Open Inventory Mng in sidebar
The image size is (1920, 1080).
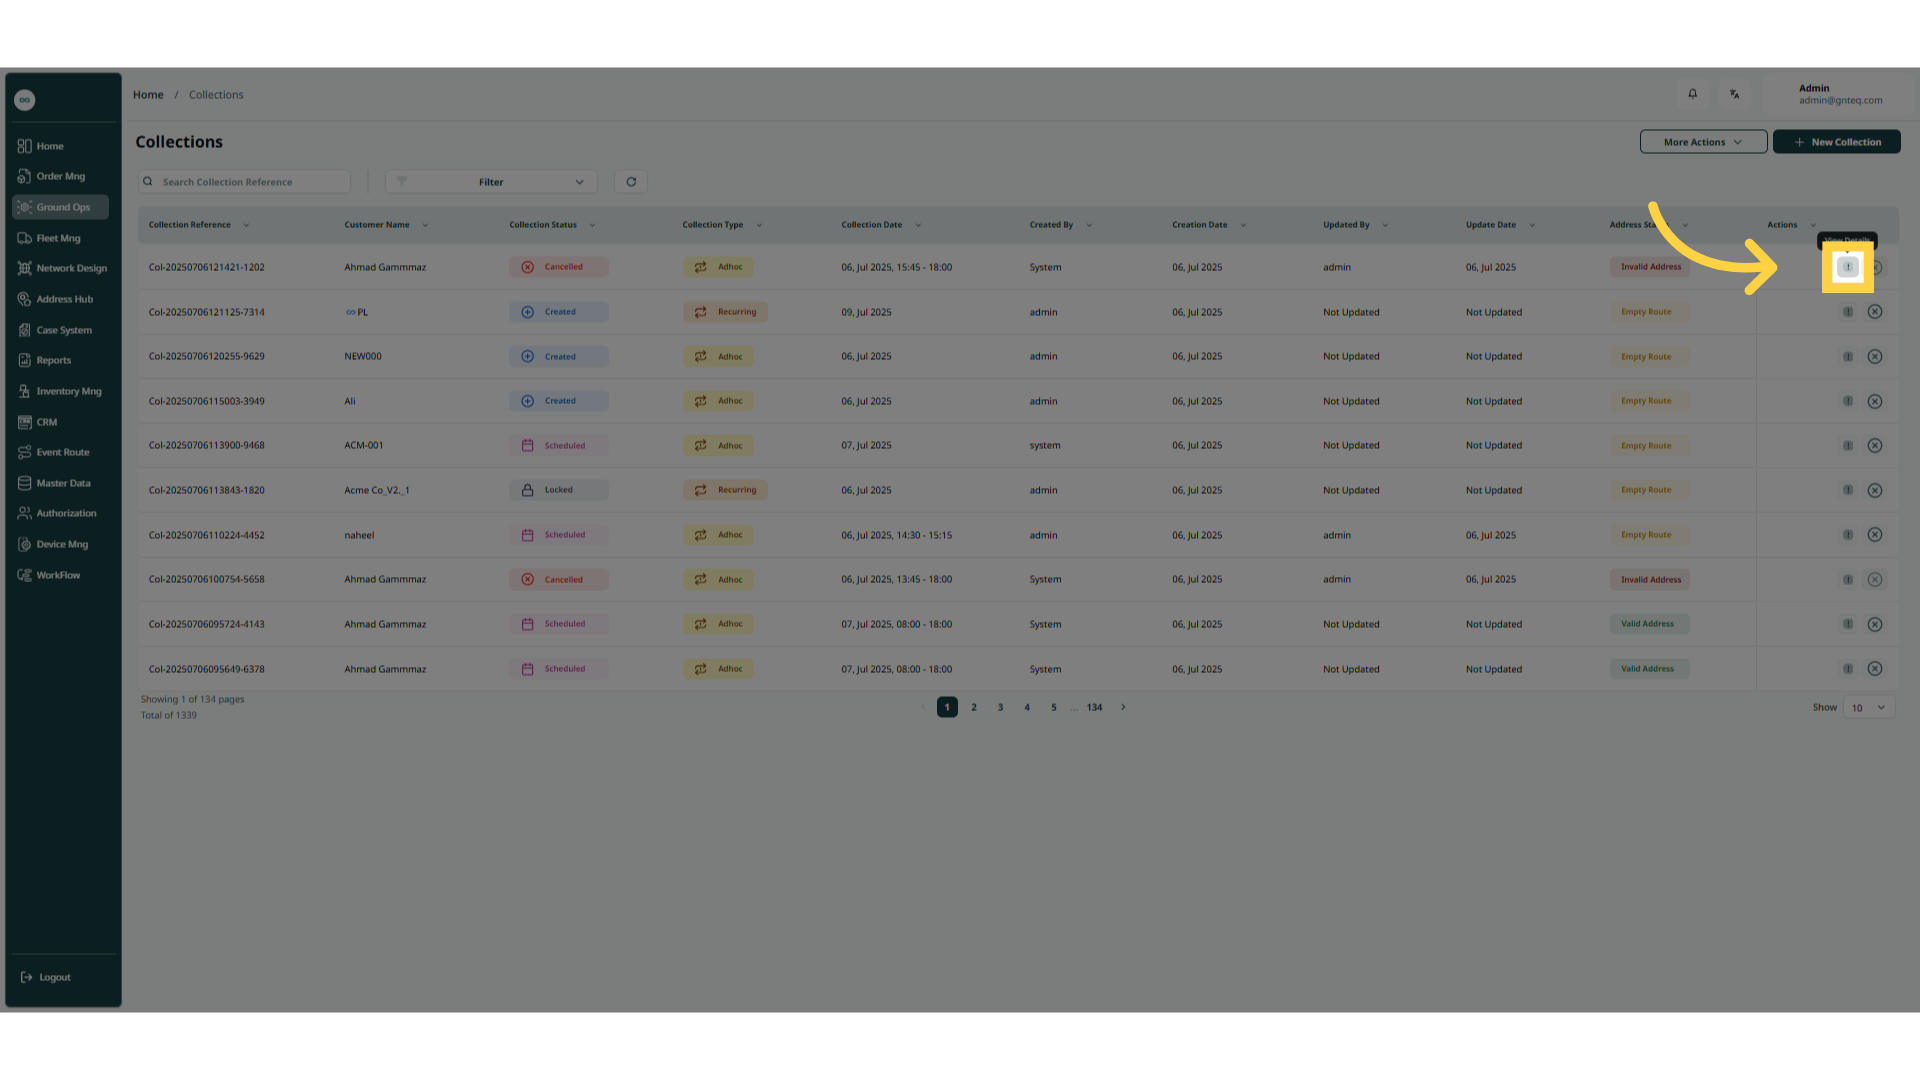pyautogui.click(x=60, y=391)
